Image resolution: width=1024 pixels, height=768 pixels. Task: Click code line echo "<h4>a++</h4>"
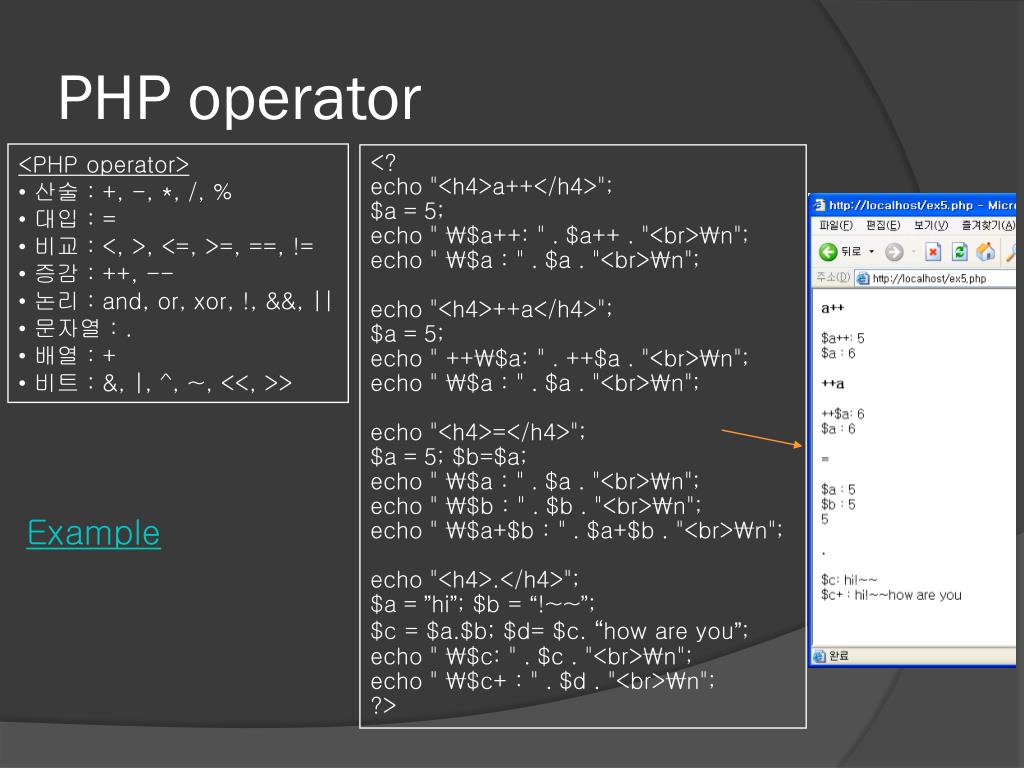coord(491,187)
